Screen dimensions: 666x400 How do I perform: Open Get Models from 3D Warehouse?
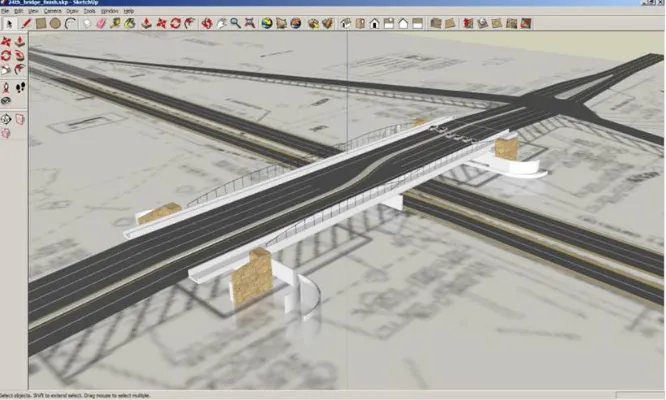click(313, 24)
